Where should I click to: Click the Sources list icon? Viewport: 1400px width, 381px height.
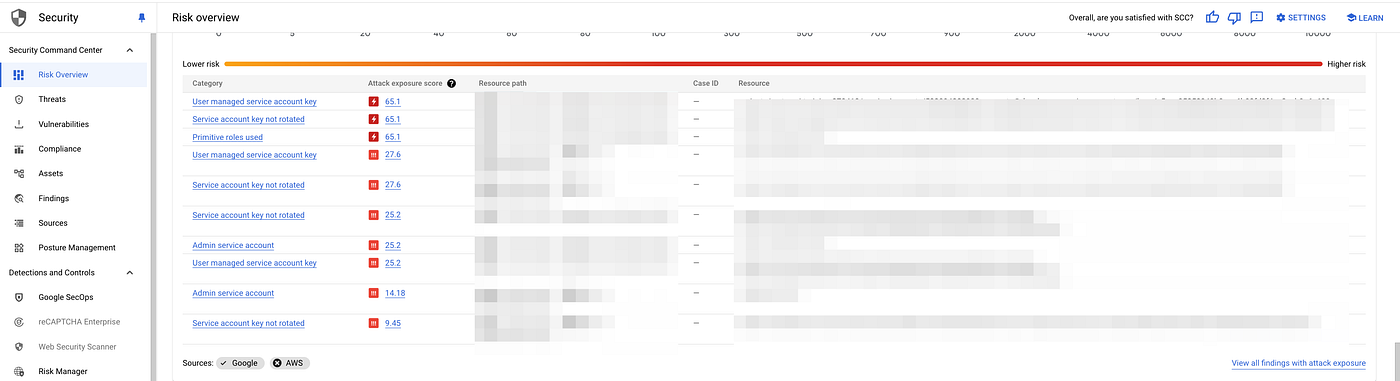pos(19,223)
